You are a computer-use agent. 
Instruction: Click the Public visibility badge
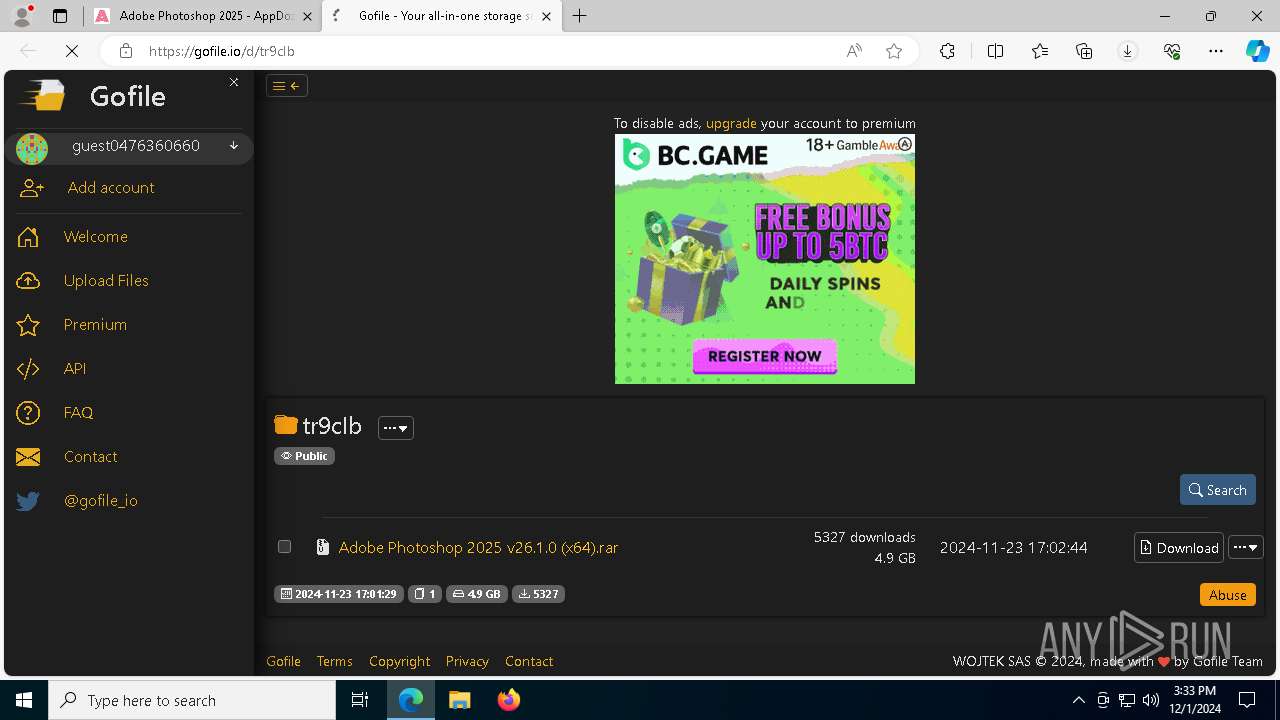pos(304,456)
